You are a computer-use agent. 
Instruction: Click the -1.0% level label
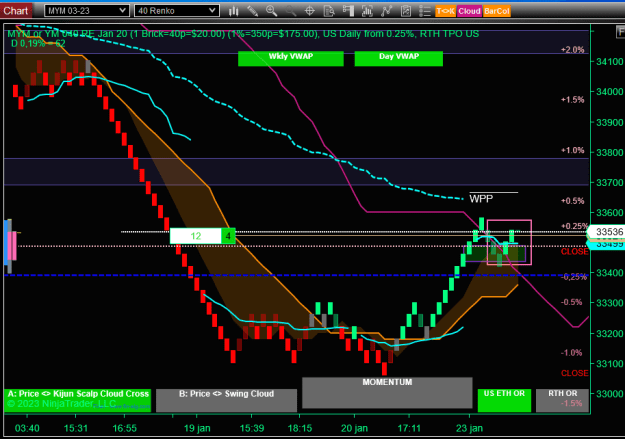[x=571, y=353]
